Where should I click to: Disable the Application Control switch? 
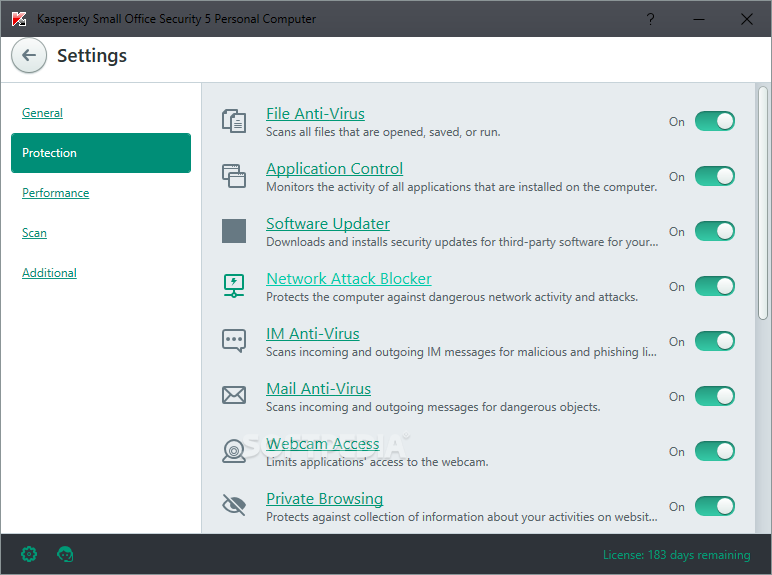(715, 176)
